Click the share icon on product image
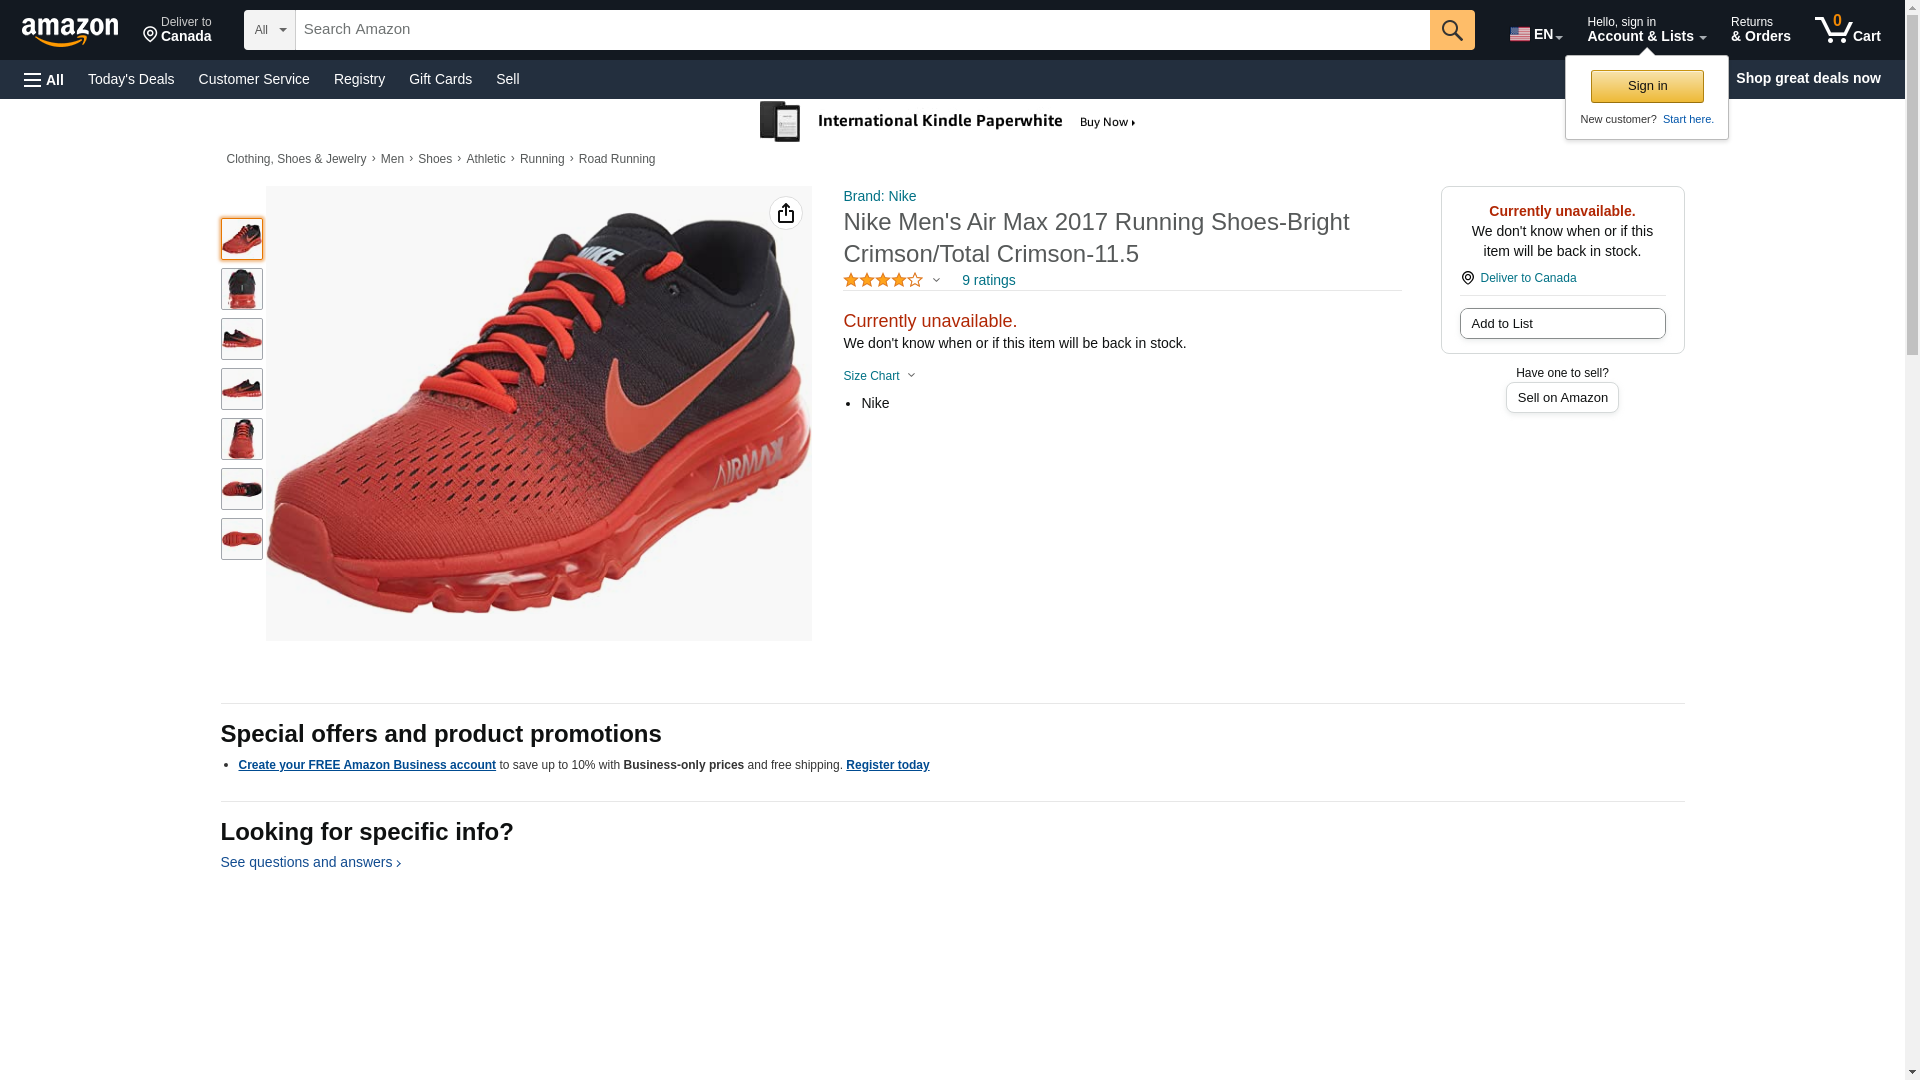The width and height of the screenshot is (1920, 1080). click(x=786, y=213)
